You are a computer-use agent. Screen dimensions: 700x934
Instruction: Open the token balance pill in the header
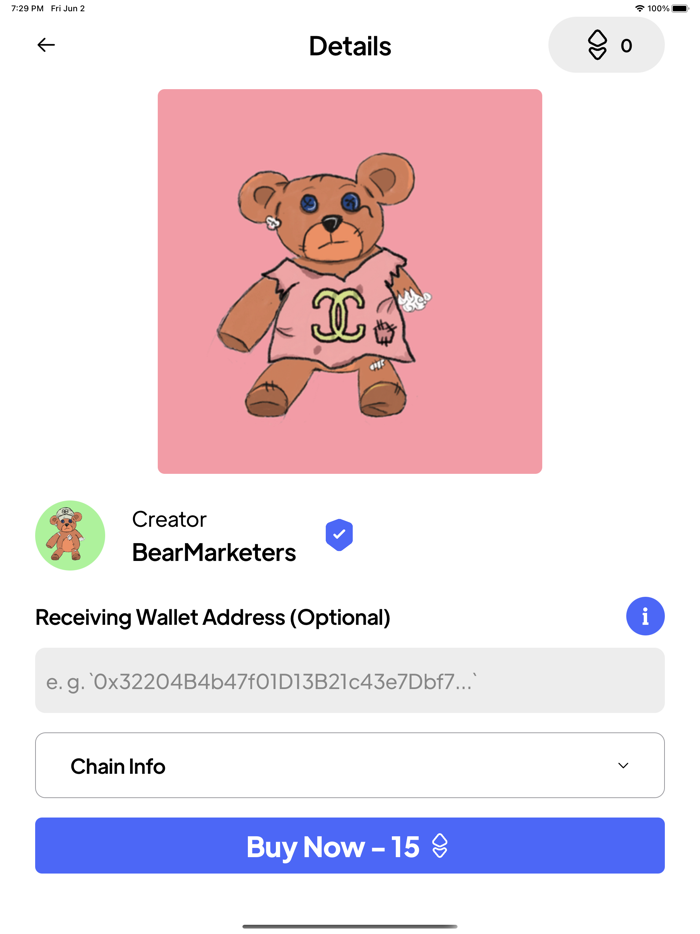tap(606, 45)
